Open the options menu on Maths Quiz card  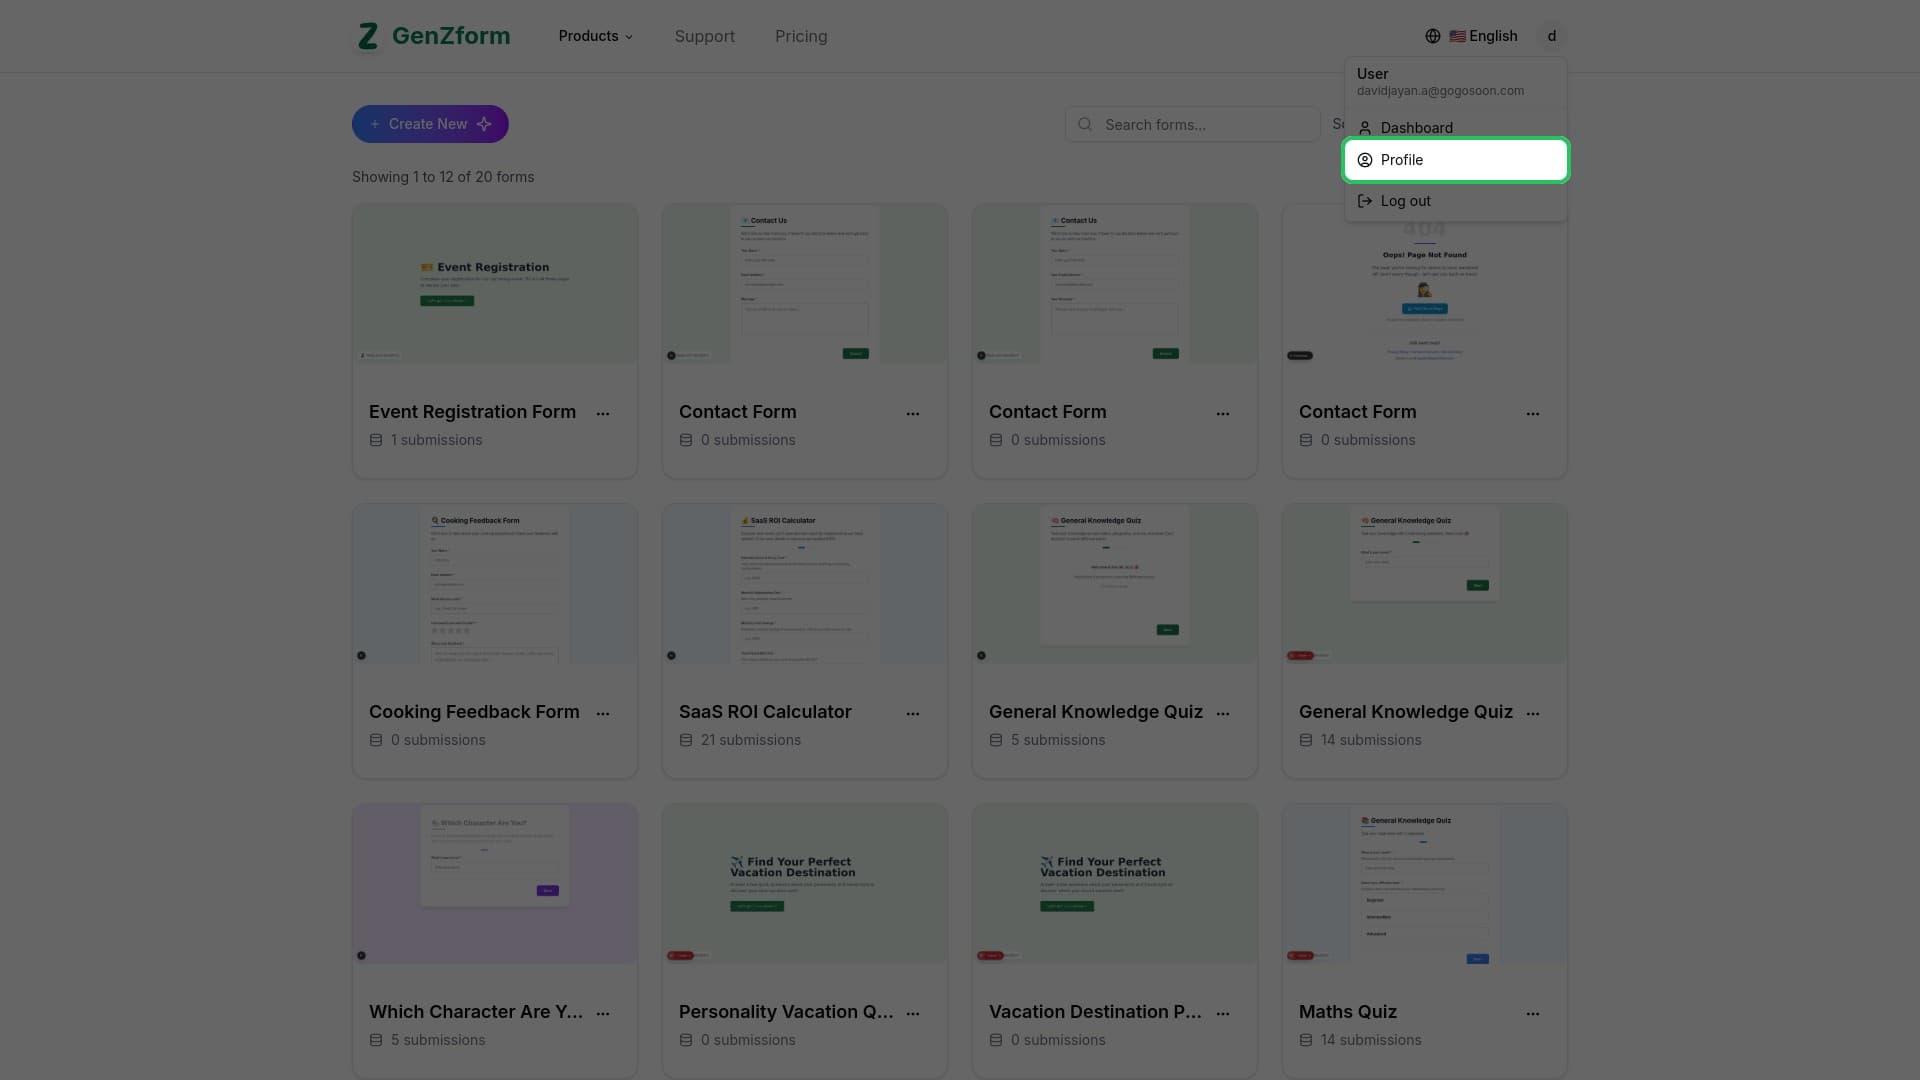[x=1533, y=1013]
